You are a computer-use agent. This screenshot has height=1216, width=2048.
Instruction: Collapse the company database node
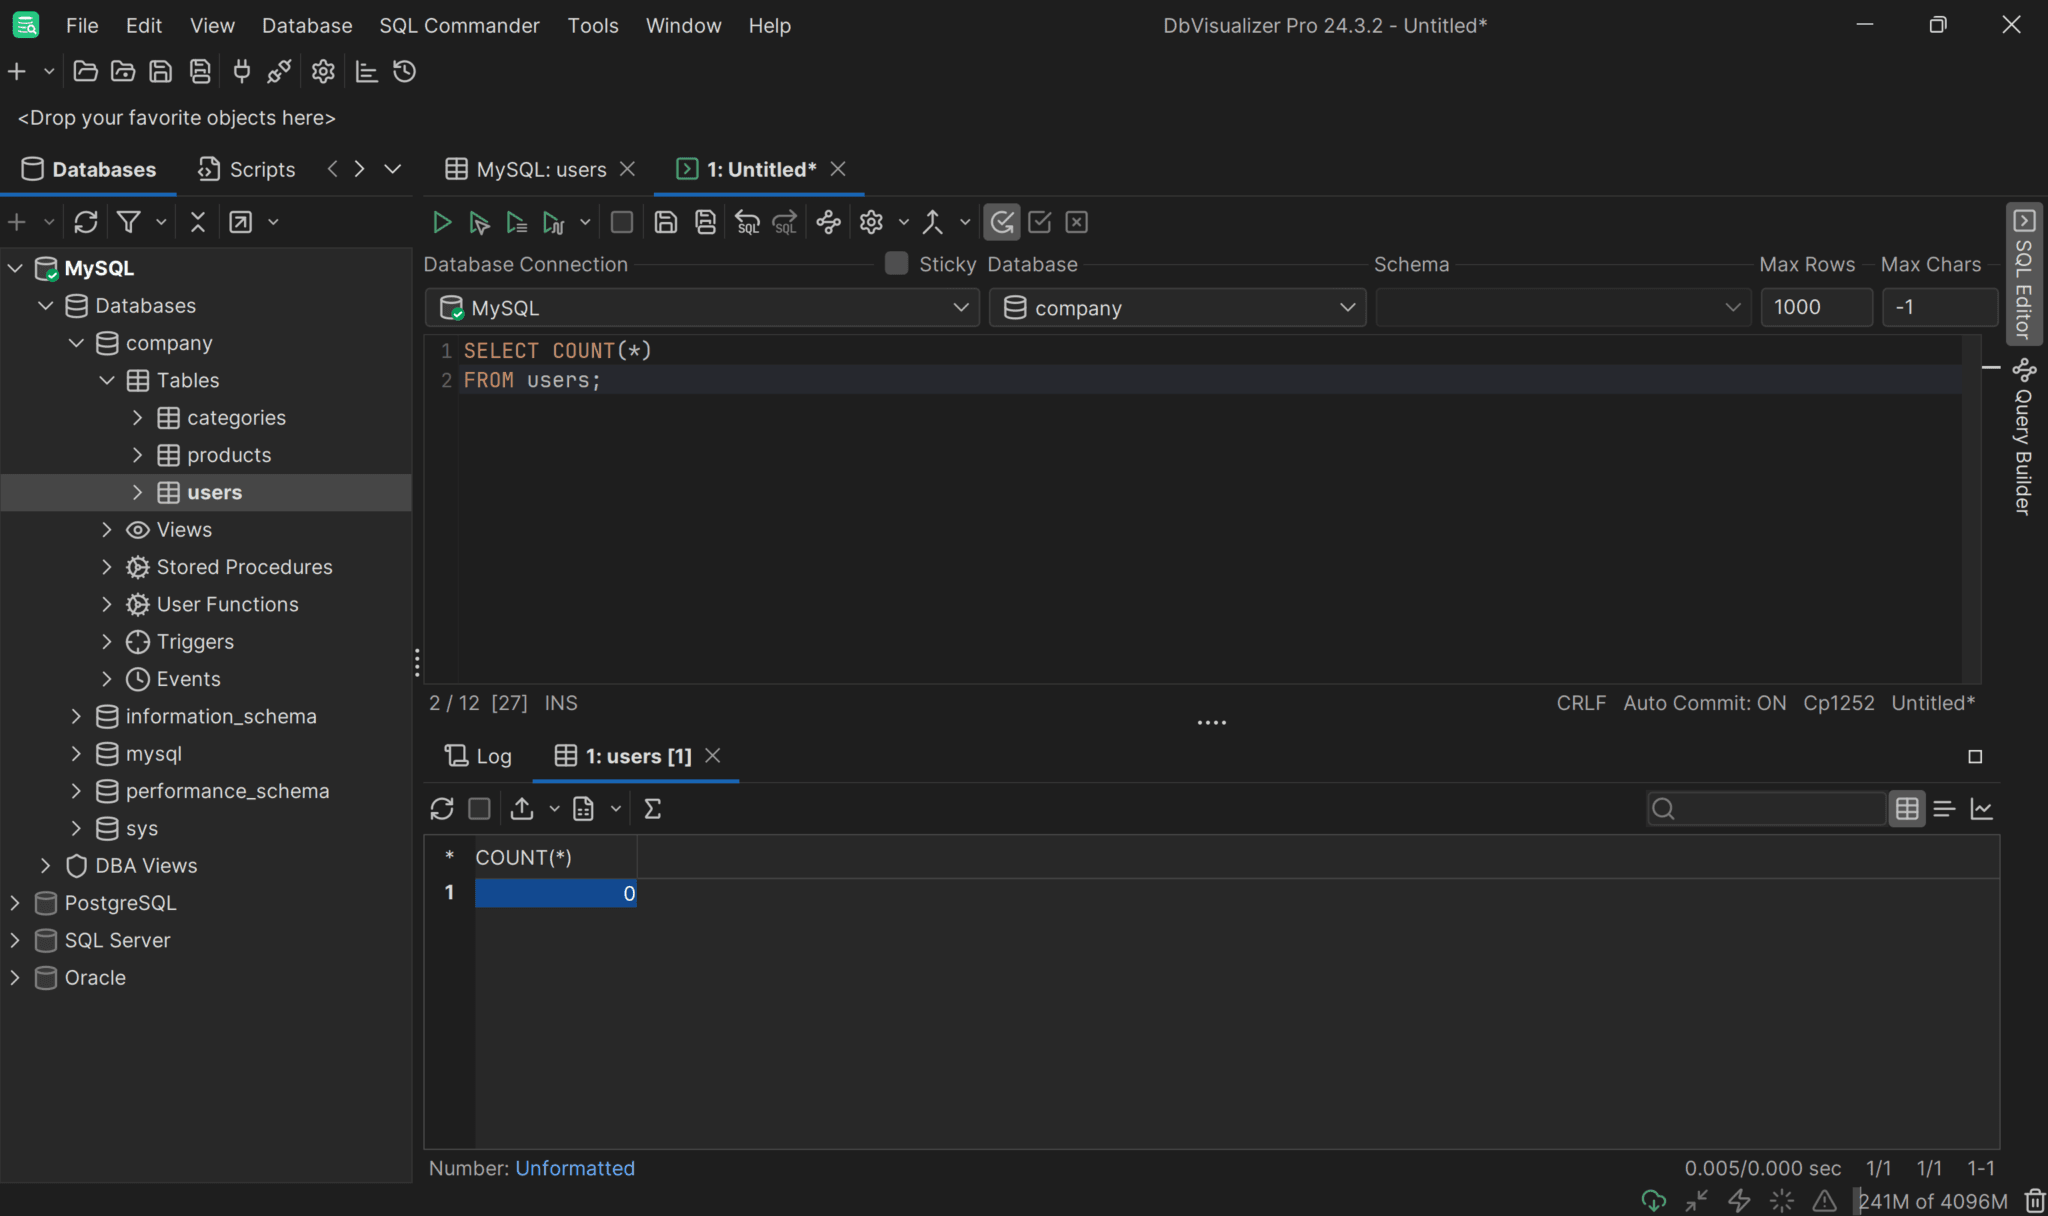(x=76, y=343)
